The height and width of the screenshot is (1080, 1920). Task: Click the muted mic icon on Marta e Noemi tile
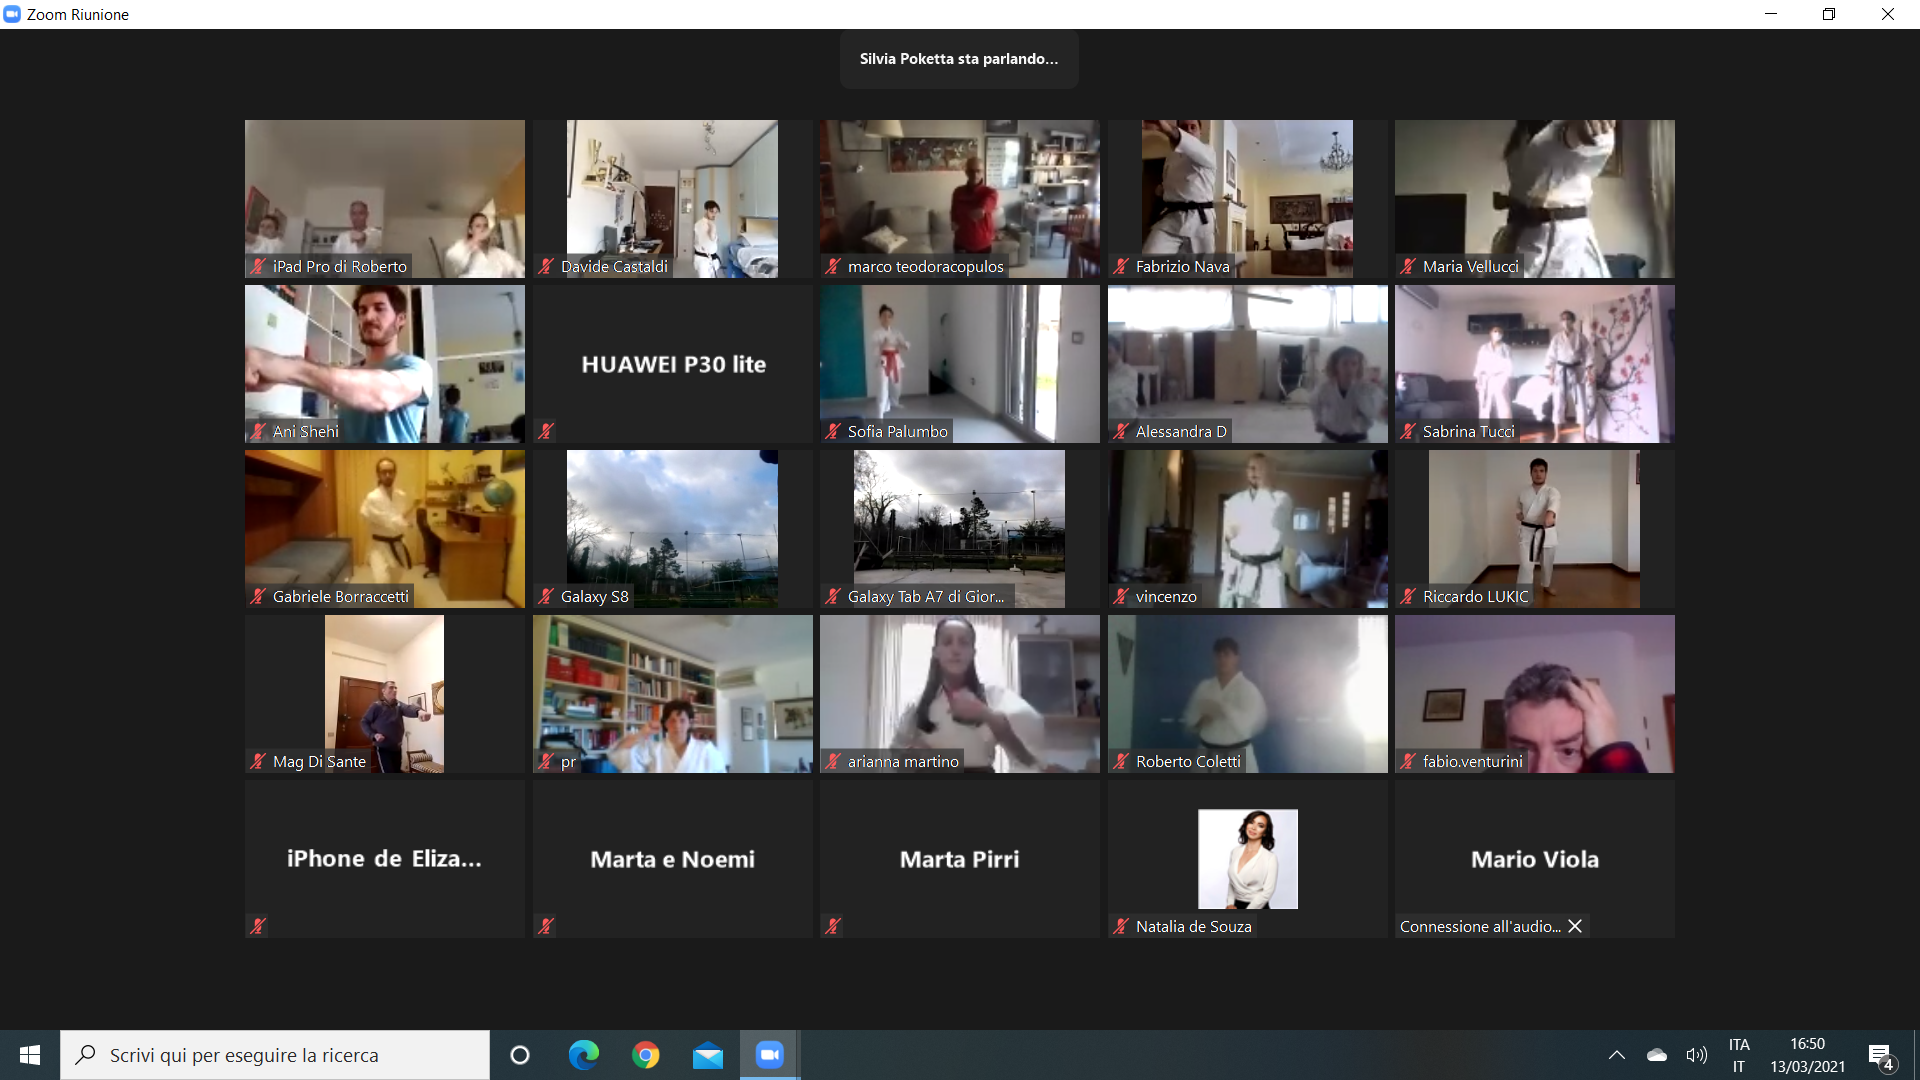click(546, 926)
